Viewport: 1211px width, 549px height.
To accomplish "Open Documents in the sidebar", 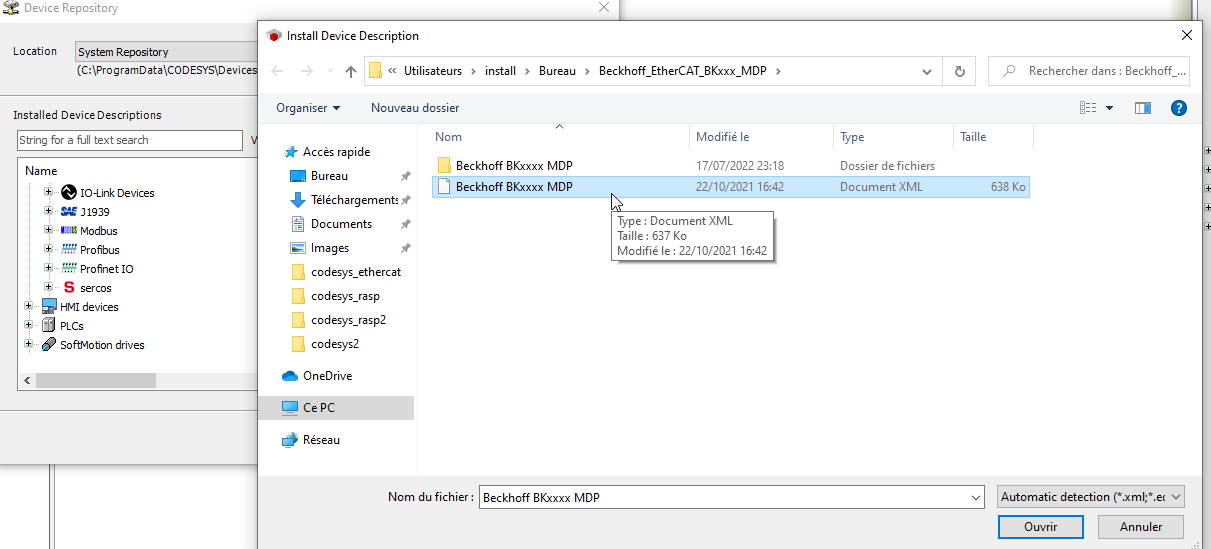I will (331, 224).
